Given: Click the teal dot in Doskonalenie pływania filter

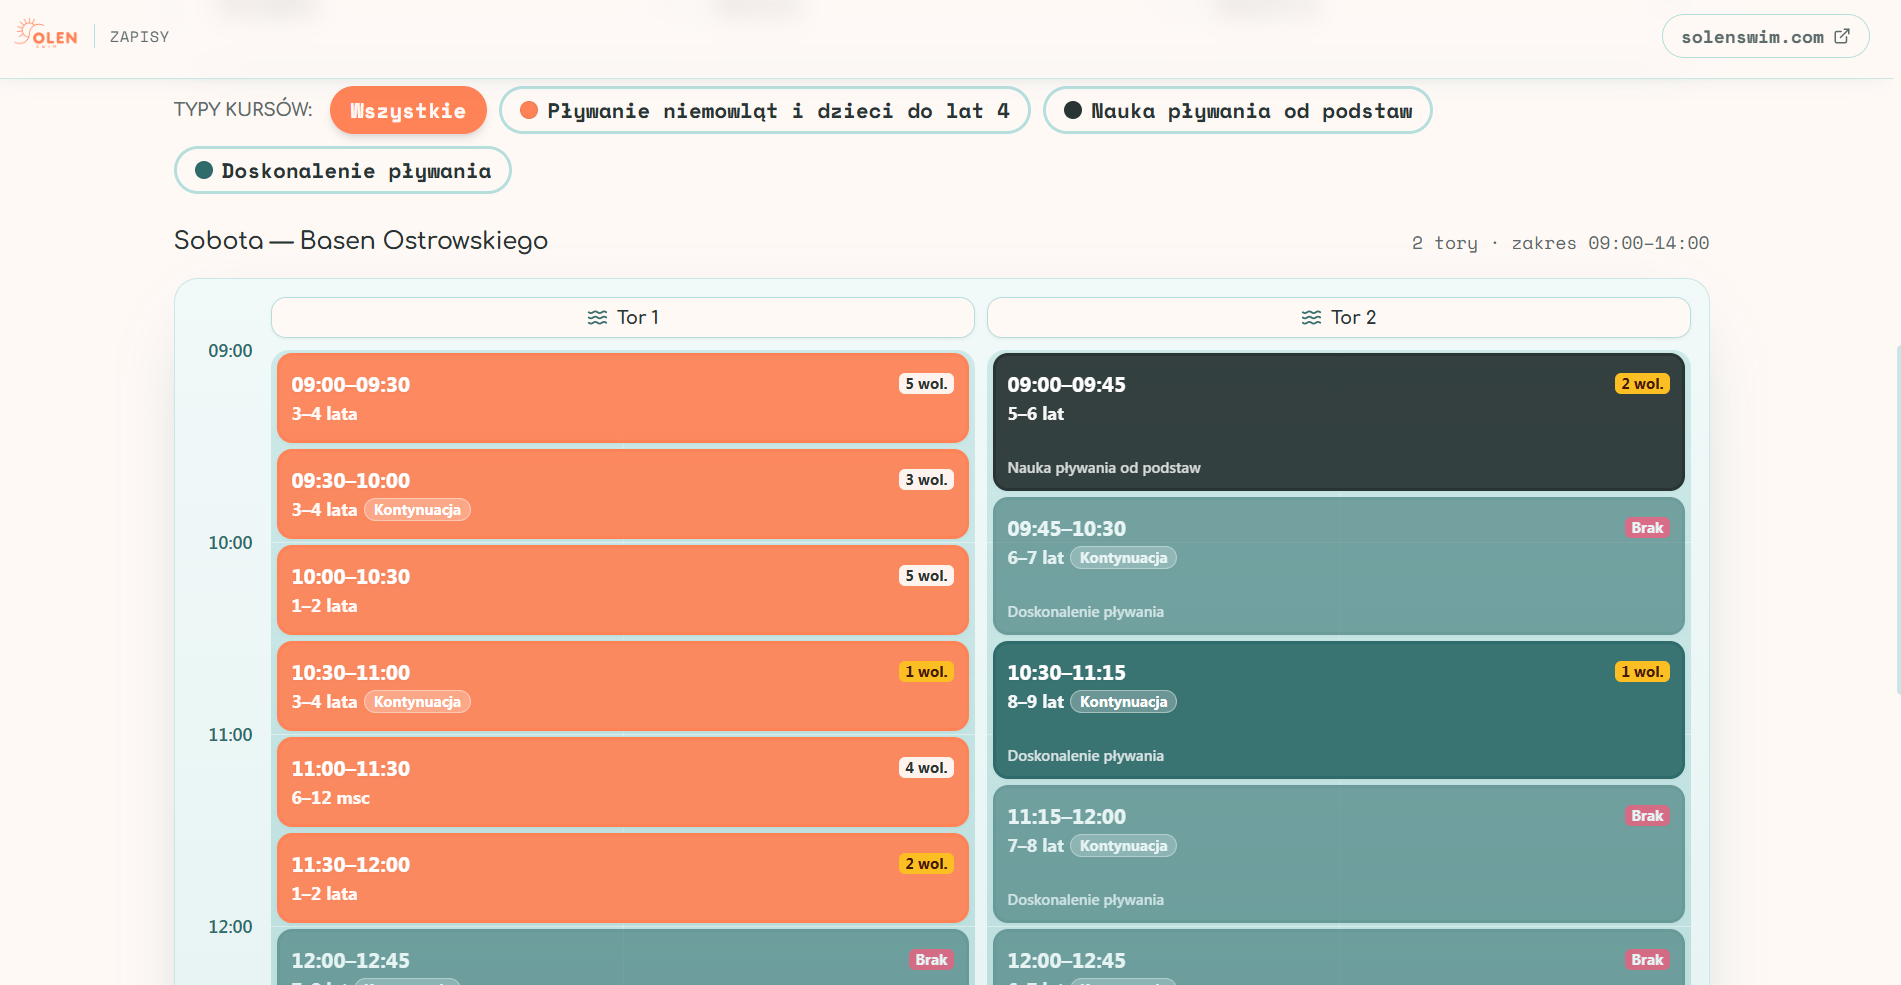Looking at the screenshot, I should pos(204,170).
